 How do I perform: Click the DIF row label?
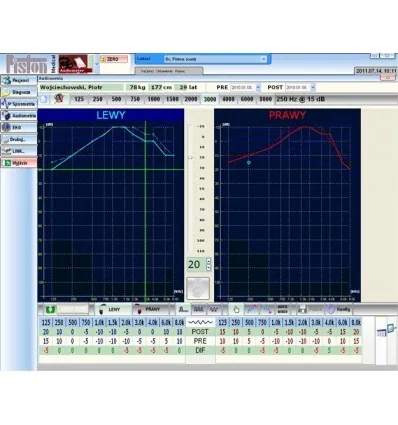[200, 351]
